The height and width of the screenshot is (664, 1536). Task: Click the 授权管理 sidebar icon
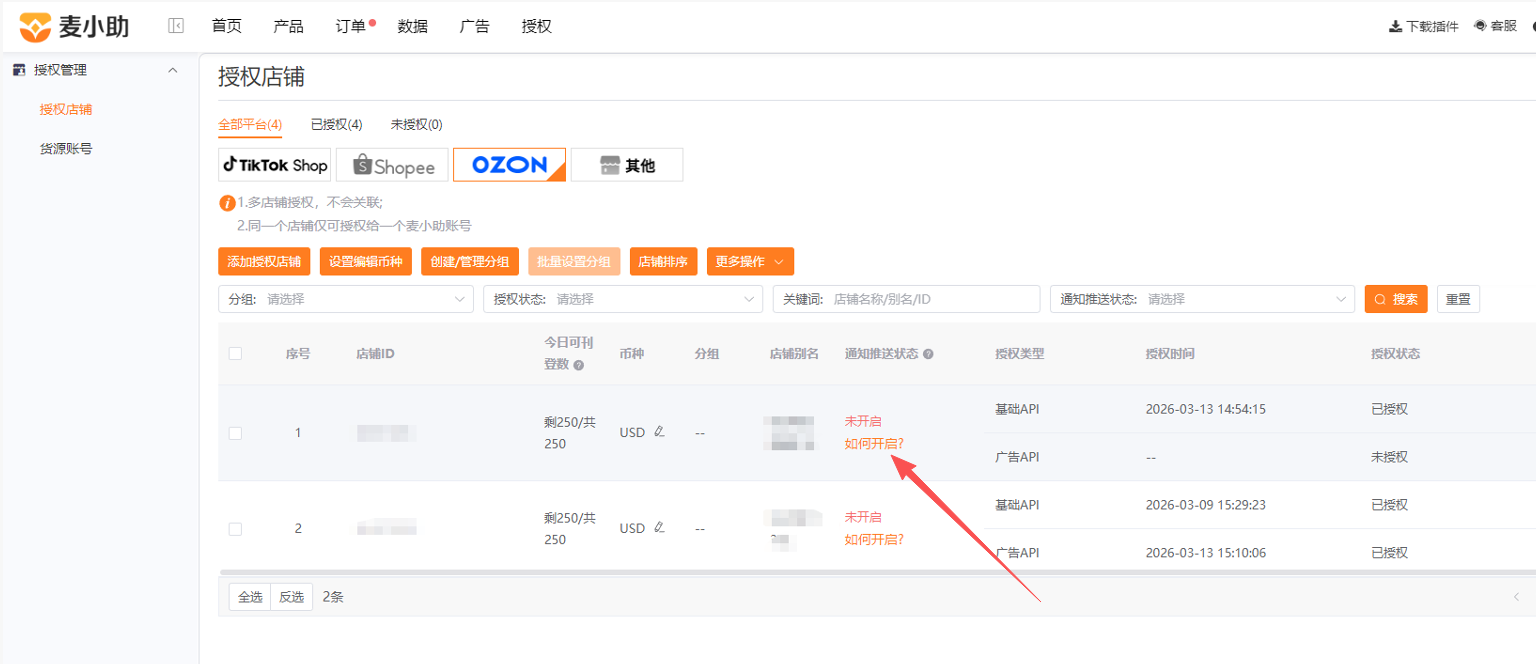coord(18,70)
